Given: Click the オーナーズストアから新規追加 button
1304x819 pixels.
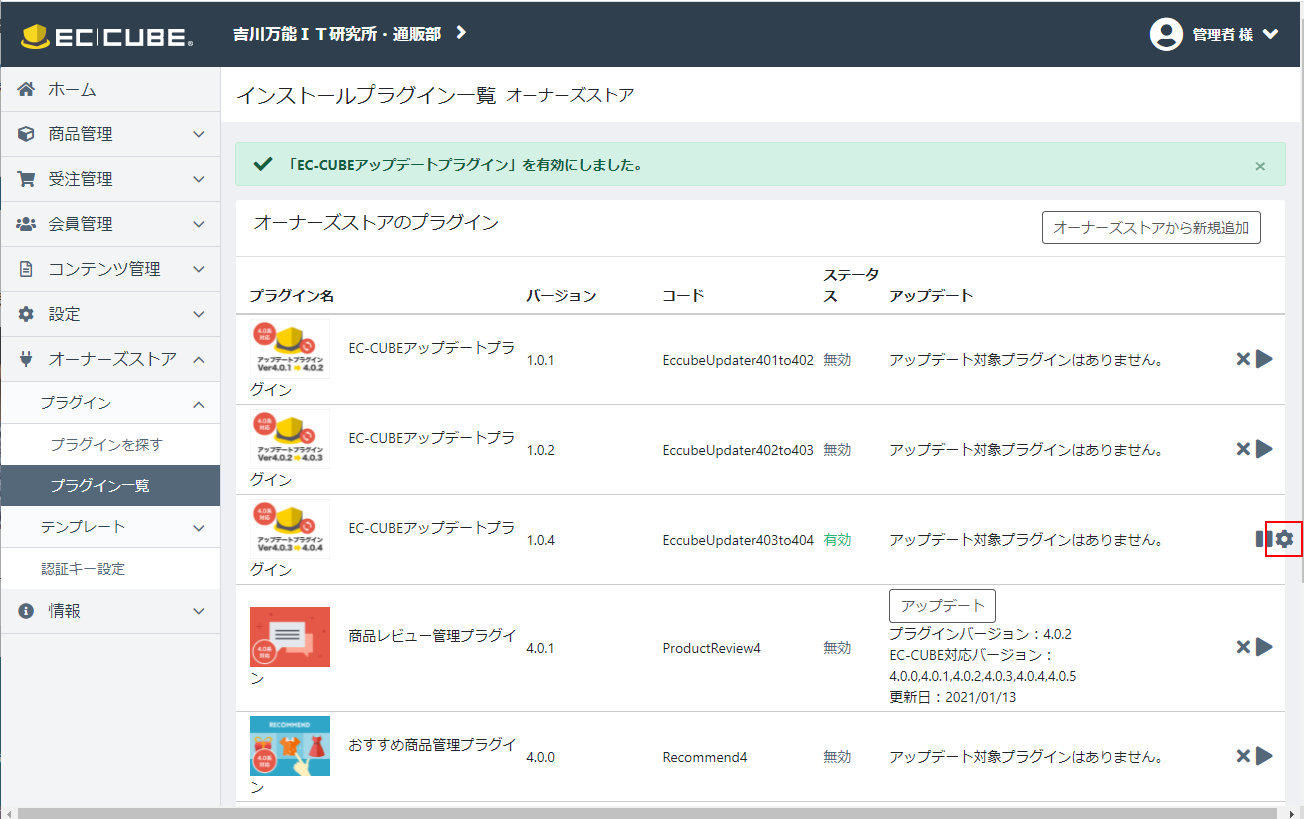Looking at the screenshot, I should (x=1150, y=227).
